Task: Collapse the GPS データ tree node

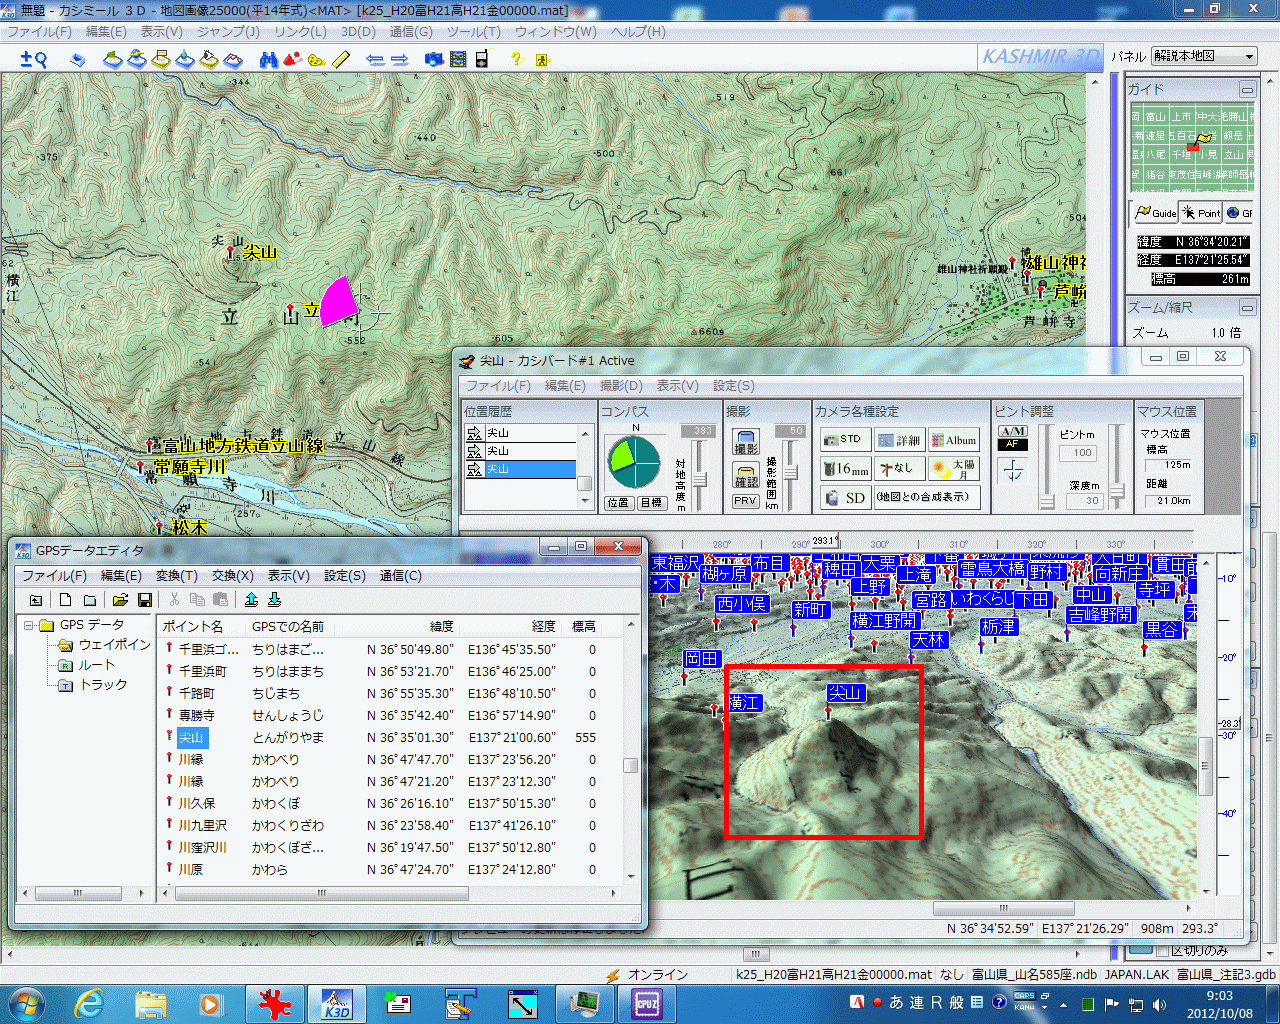Action: [x=30, y=625]
